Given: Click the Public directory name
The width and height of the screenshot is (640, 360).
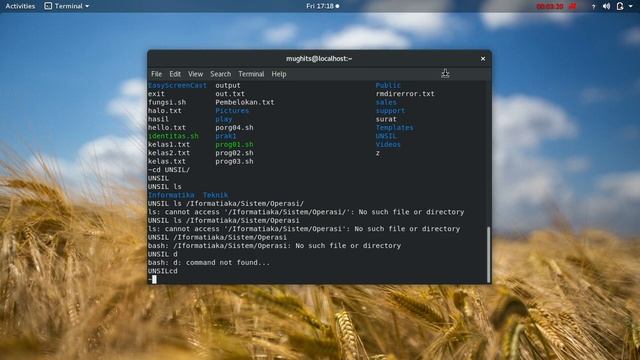Looking at the screenshot, I should (388, 85).
